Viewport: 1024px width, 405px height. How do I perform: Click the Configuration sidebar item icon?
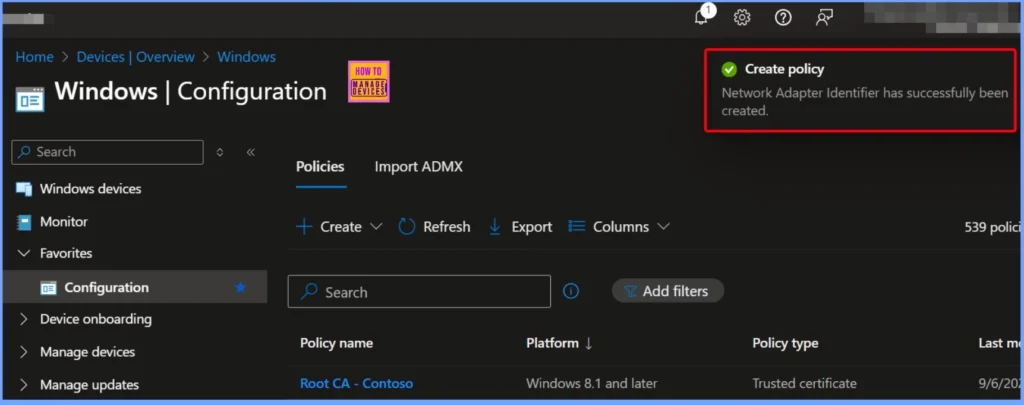point(48,288)
